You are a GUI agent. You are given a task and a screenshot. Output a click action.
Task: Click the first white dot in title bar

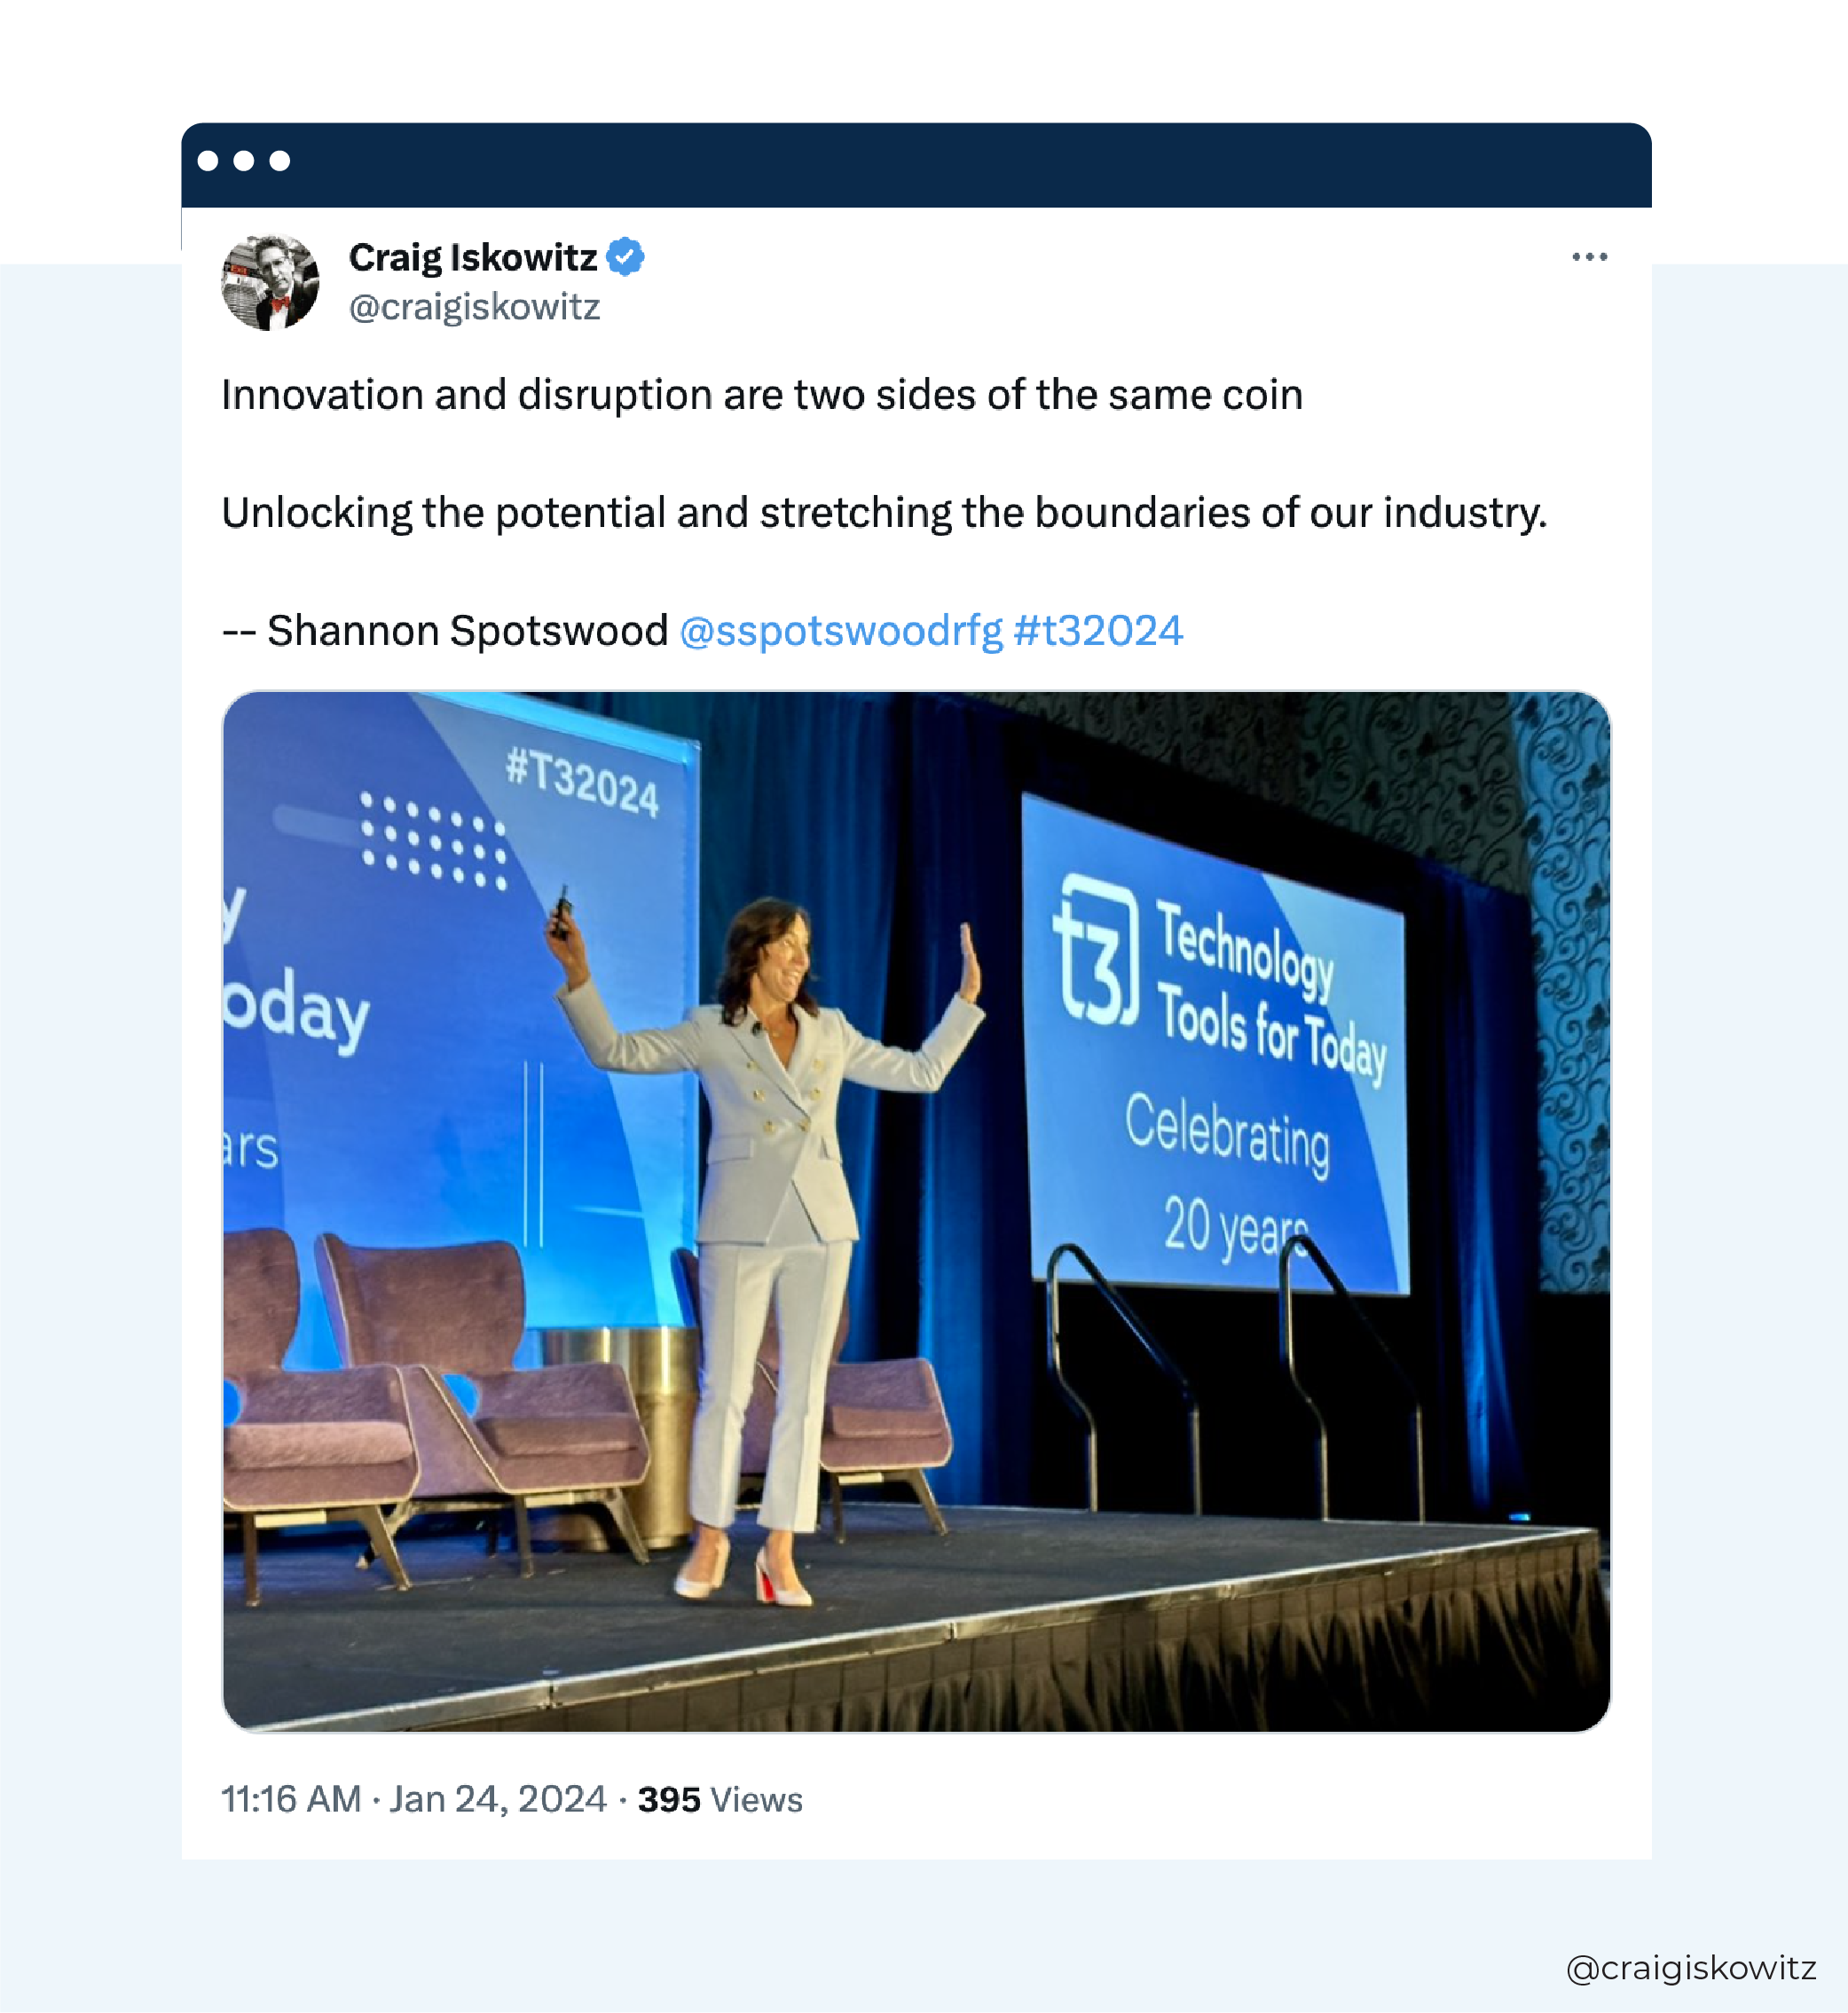(x=208, y=161)
